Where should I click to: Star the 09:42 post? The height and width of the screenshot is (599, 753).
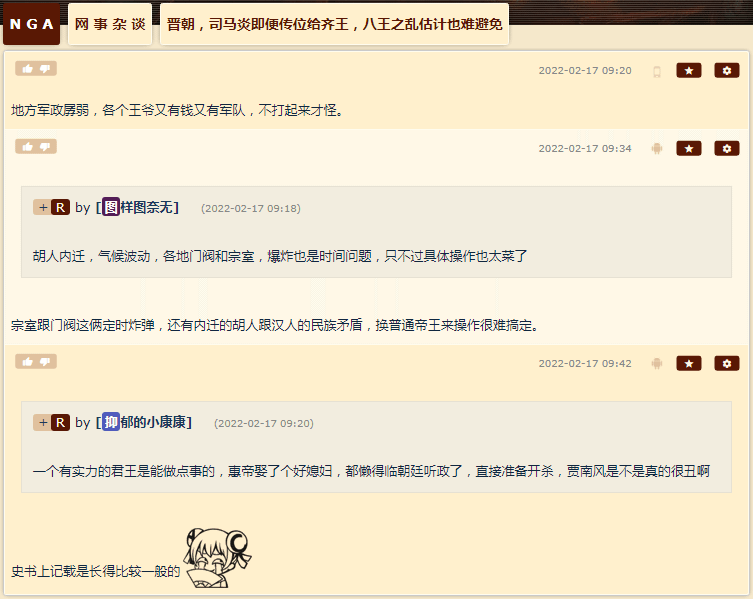point(689,364)
